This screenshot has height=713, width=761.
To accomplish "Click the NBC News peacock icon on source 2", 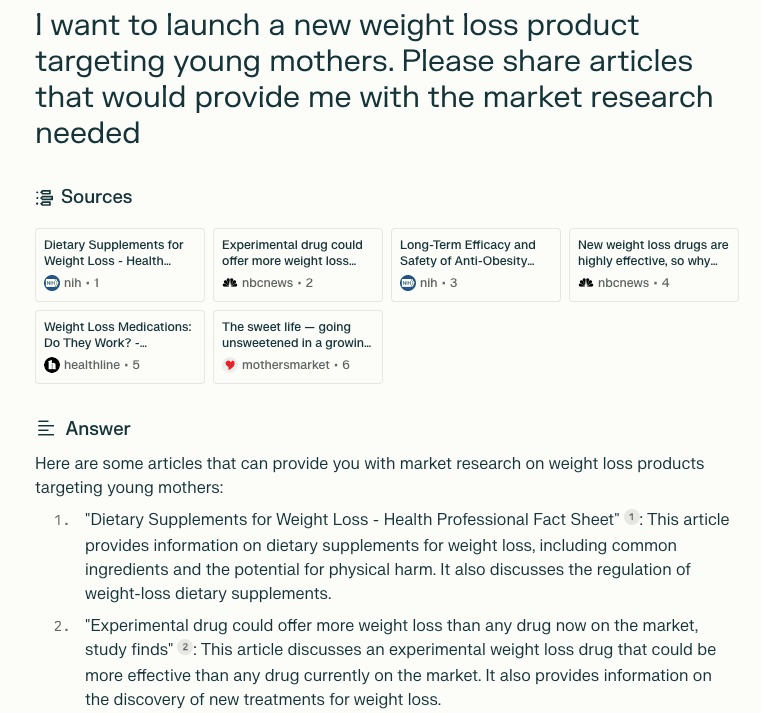I will (x=230, y=282).
